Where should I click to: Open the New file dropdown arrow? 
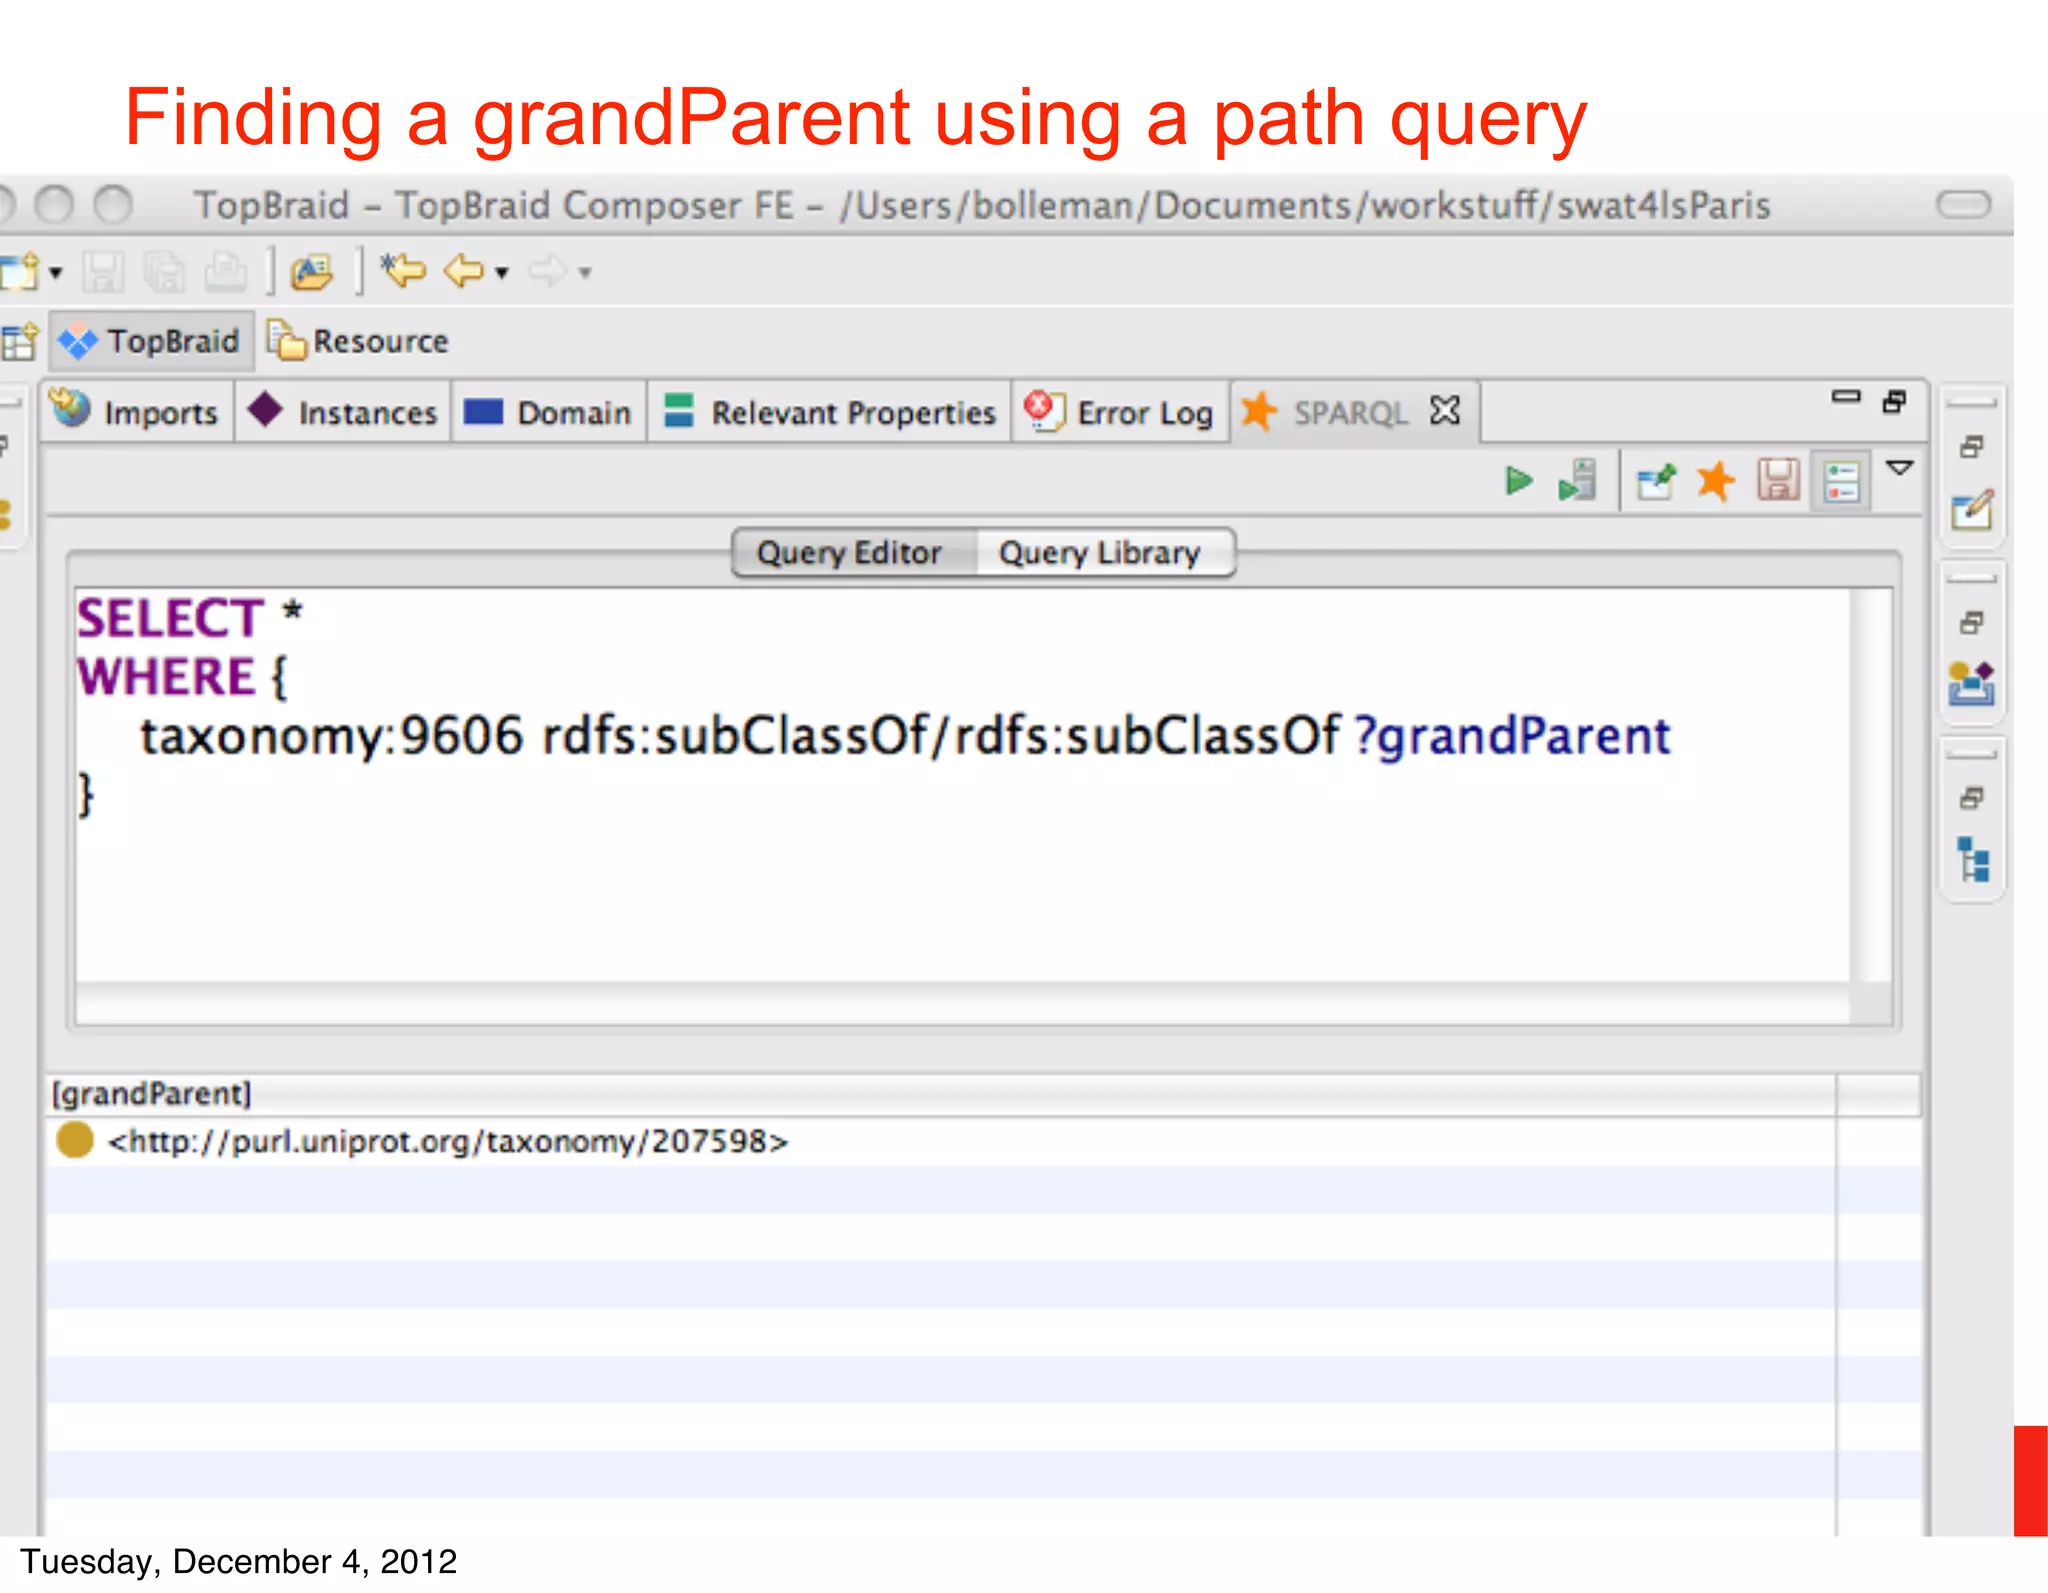(x=56, y=272)
